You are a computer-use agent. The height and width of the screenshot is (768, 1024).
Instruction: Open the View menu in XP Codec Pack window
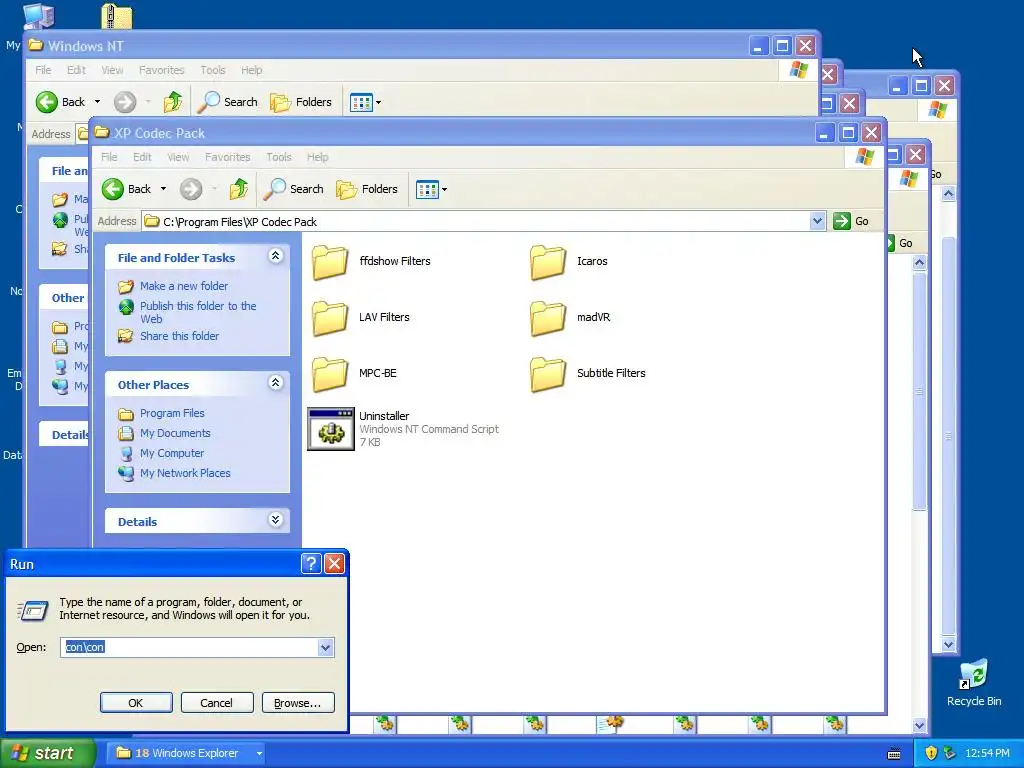pos(178,157)
